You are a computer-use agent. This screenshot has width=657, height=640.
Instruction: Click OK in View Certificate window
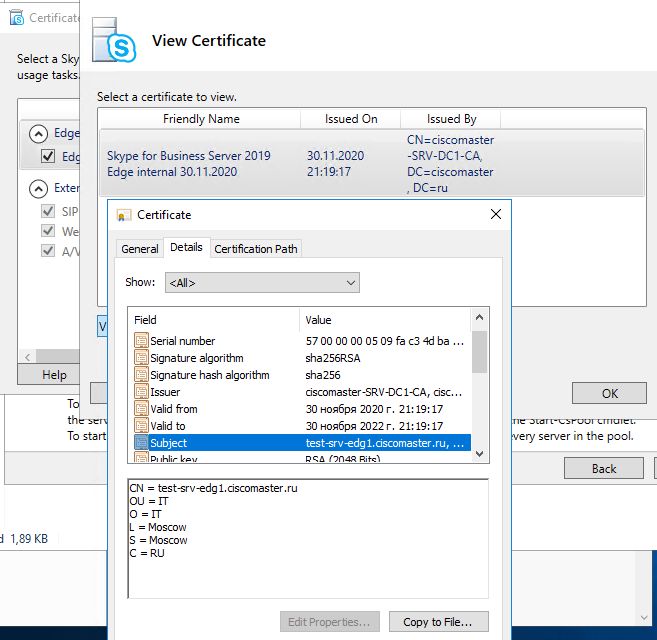609,393
